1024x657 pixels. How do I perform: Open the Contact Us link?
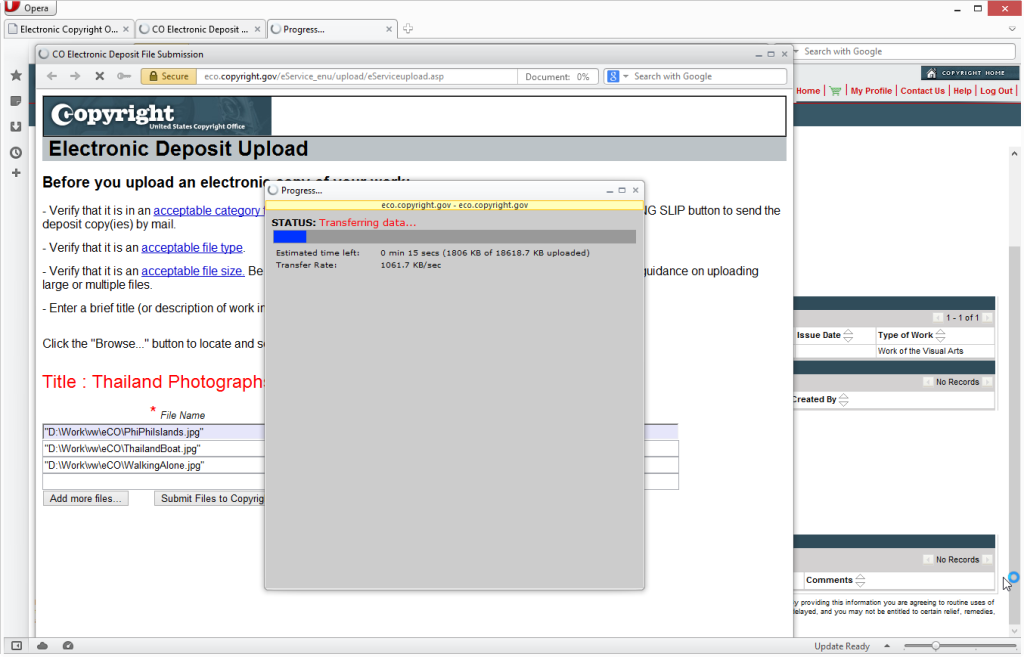tap(923, 91)
